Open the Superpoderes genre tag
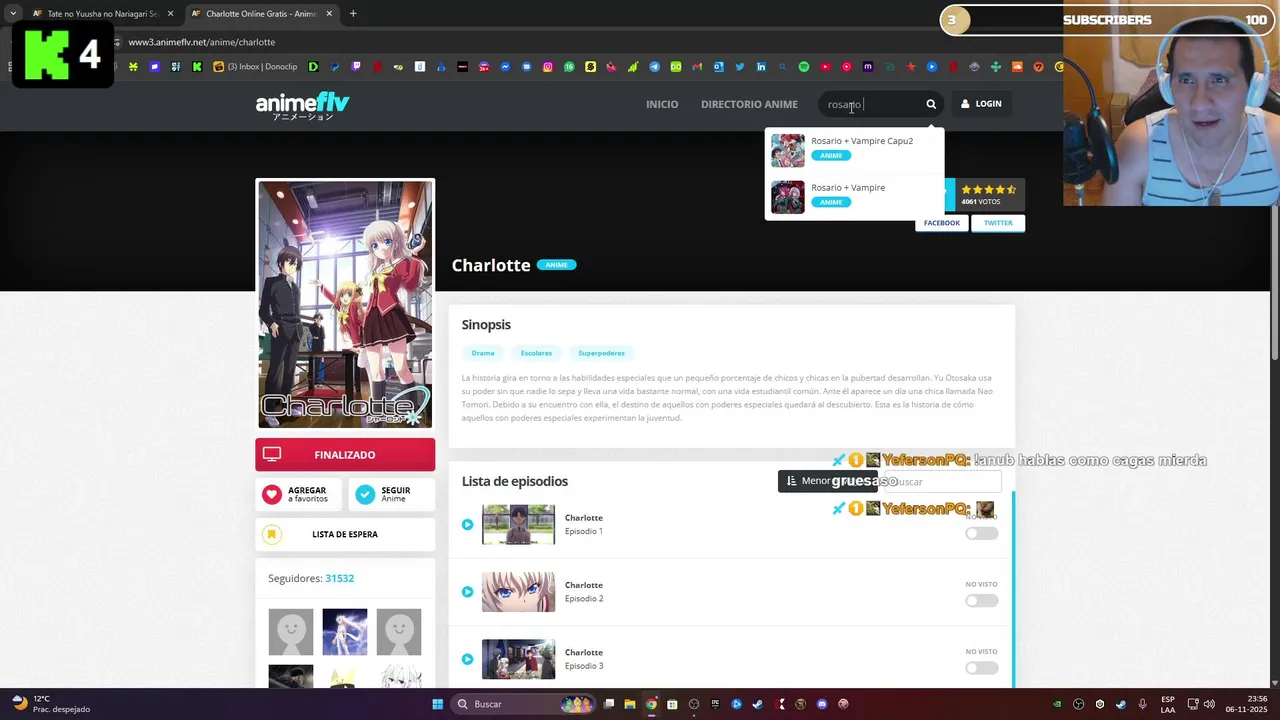The height and width of the screenshot is (720, 1280). [x=601, y=353]
